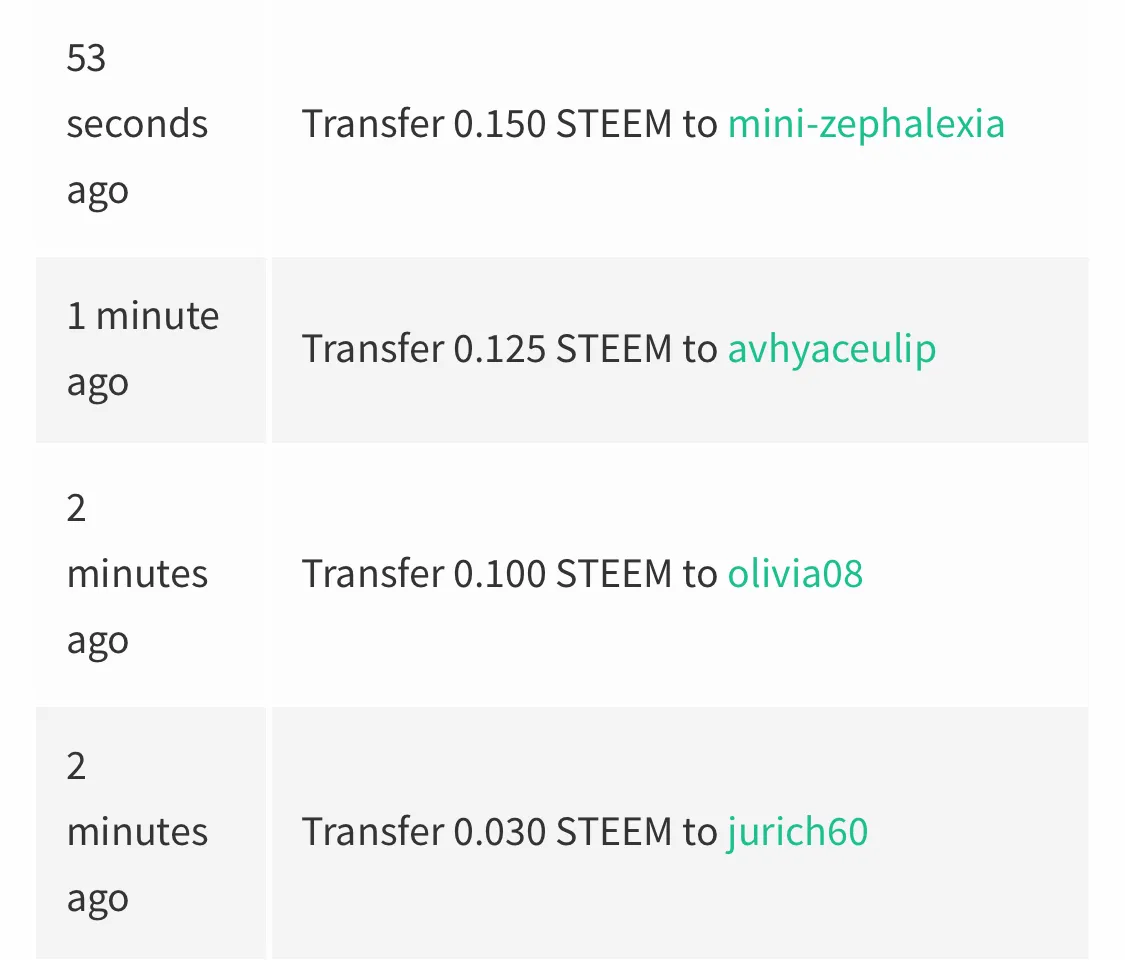Click the 0.100 amount in third transfer

(499, 574)
